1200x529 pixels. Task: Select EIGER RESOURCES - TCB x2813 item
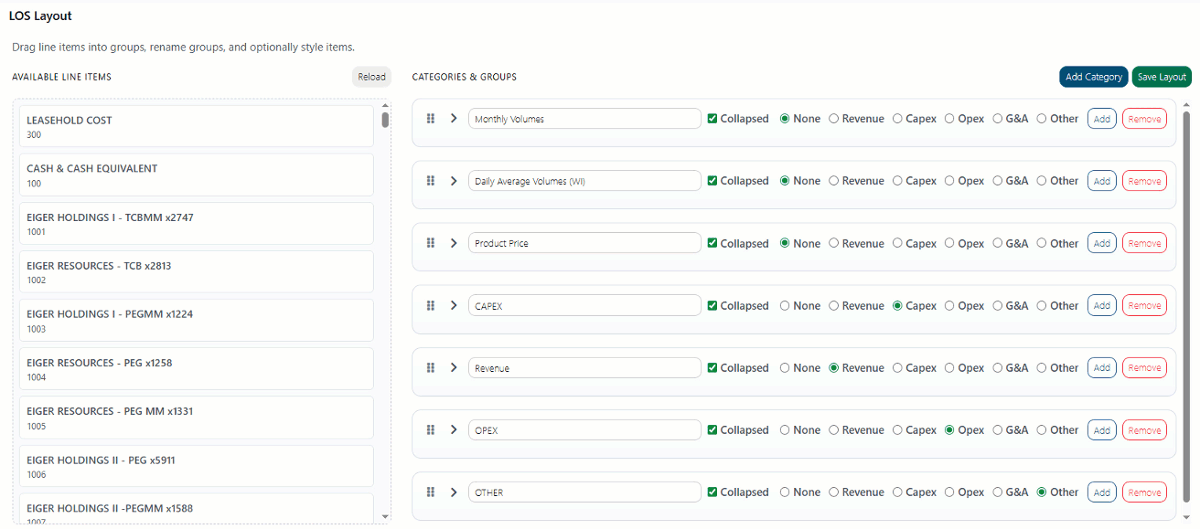pyautogui.click(x=196, y=272)
